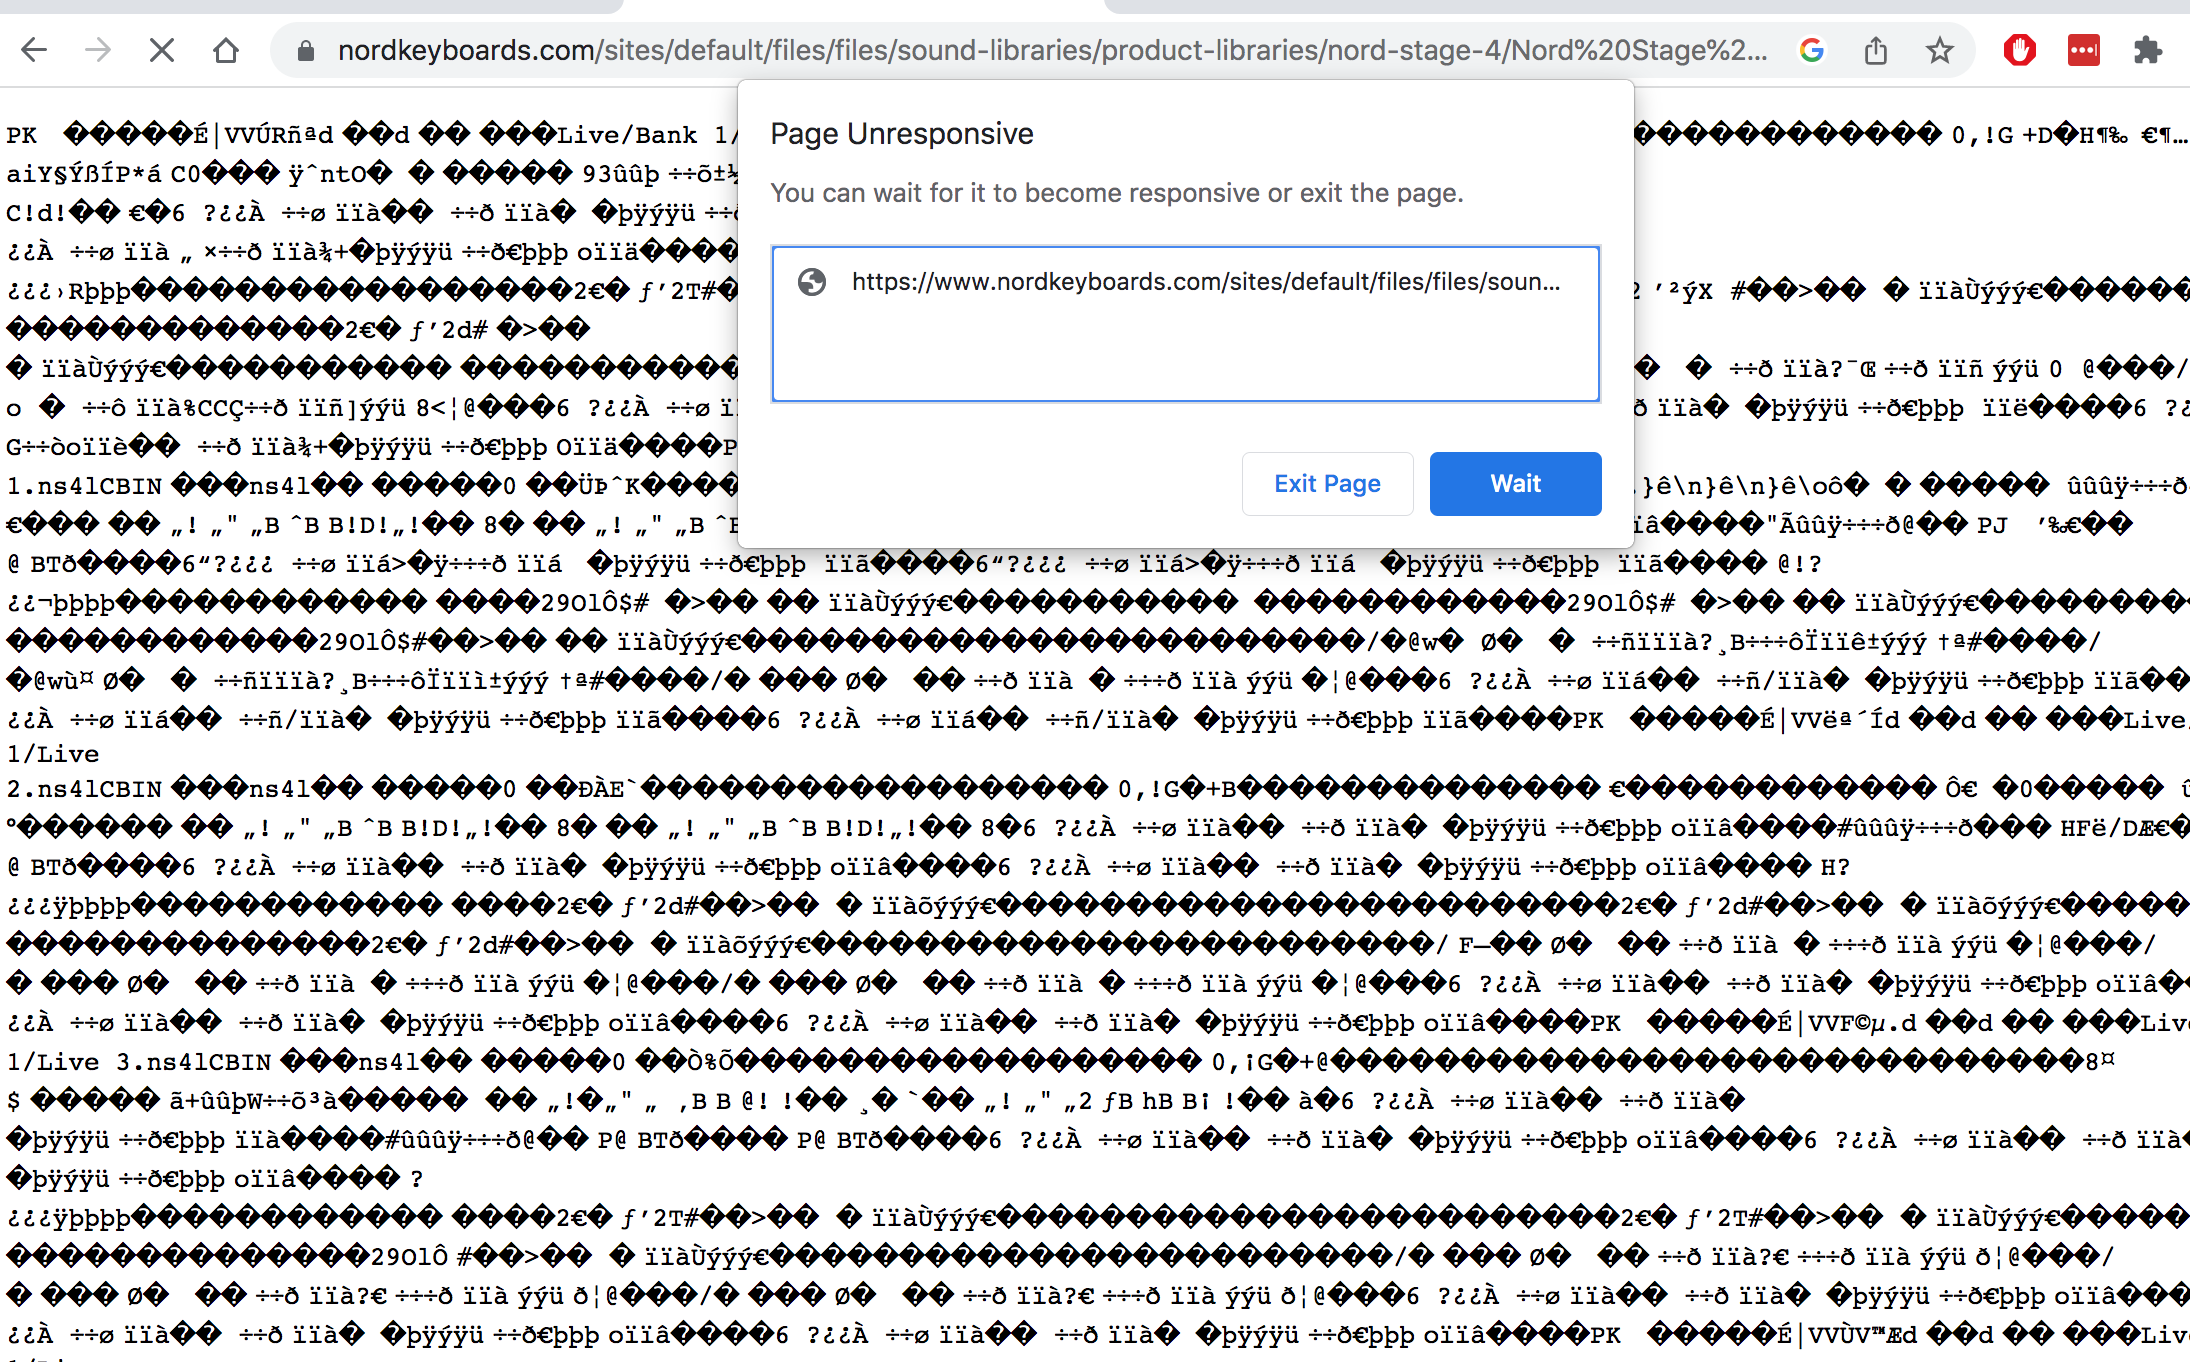This screenshot has height=1362, width=2190.
Task: Open the red stop-hand ad blocker extension
Action: tap(2020, 50)
